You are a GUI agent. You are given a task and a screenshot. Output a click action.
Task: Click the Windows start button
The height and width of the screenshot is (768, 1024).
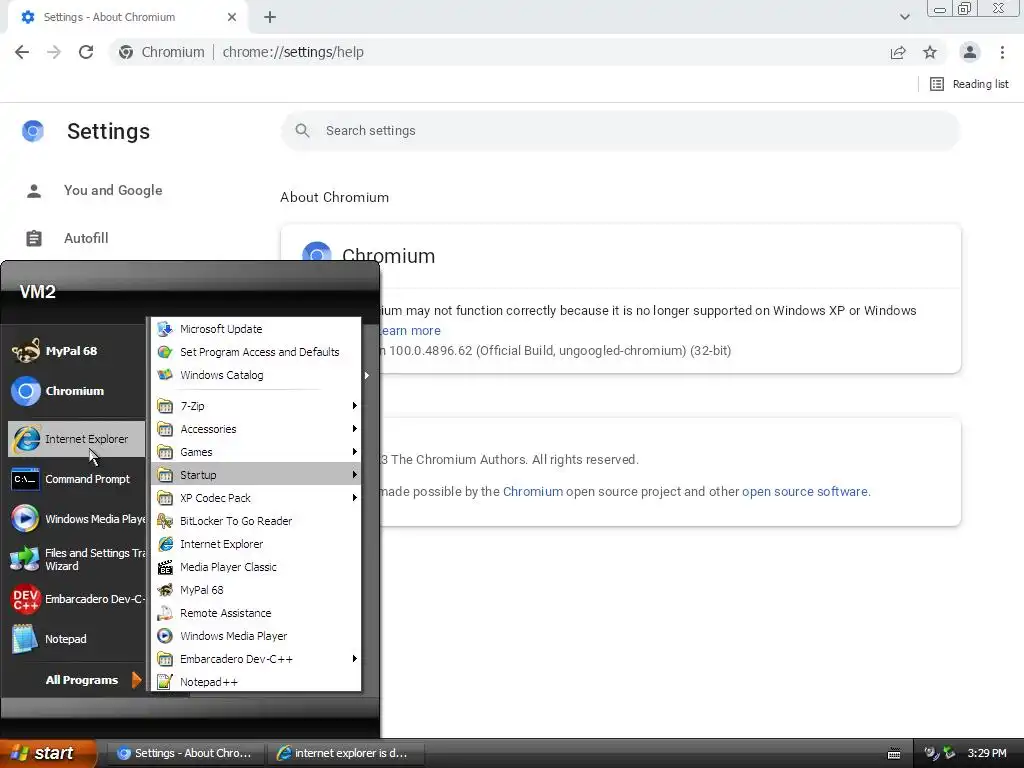point(47,753)
